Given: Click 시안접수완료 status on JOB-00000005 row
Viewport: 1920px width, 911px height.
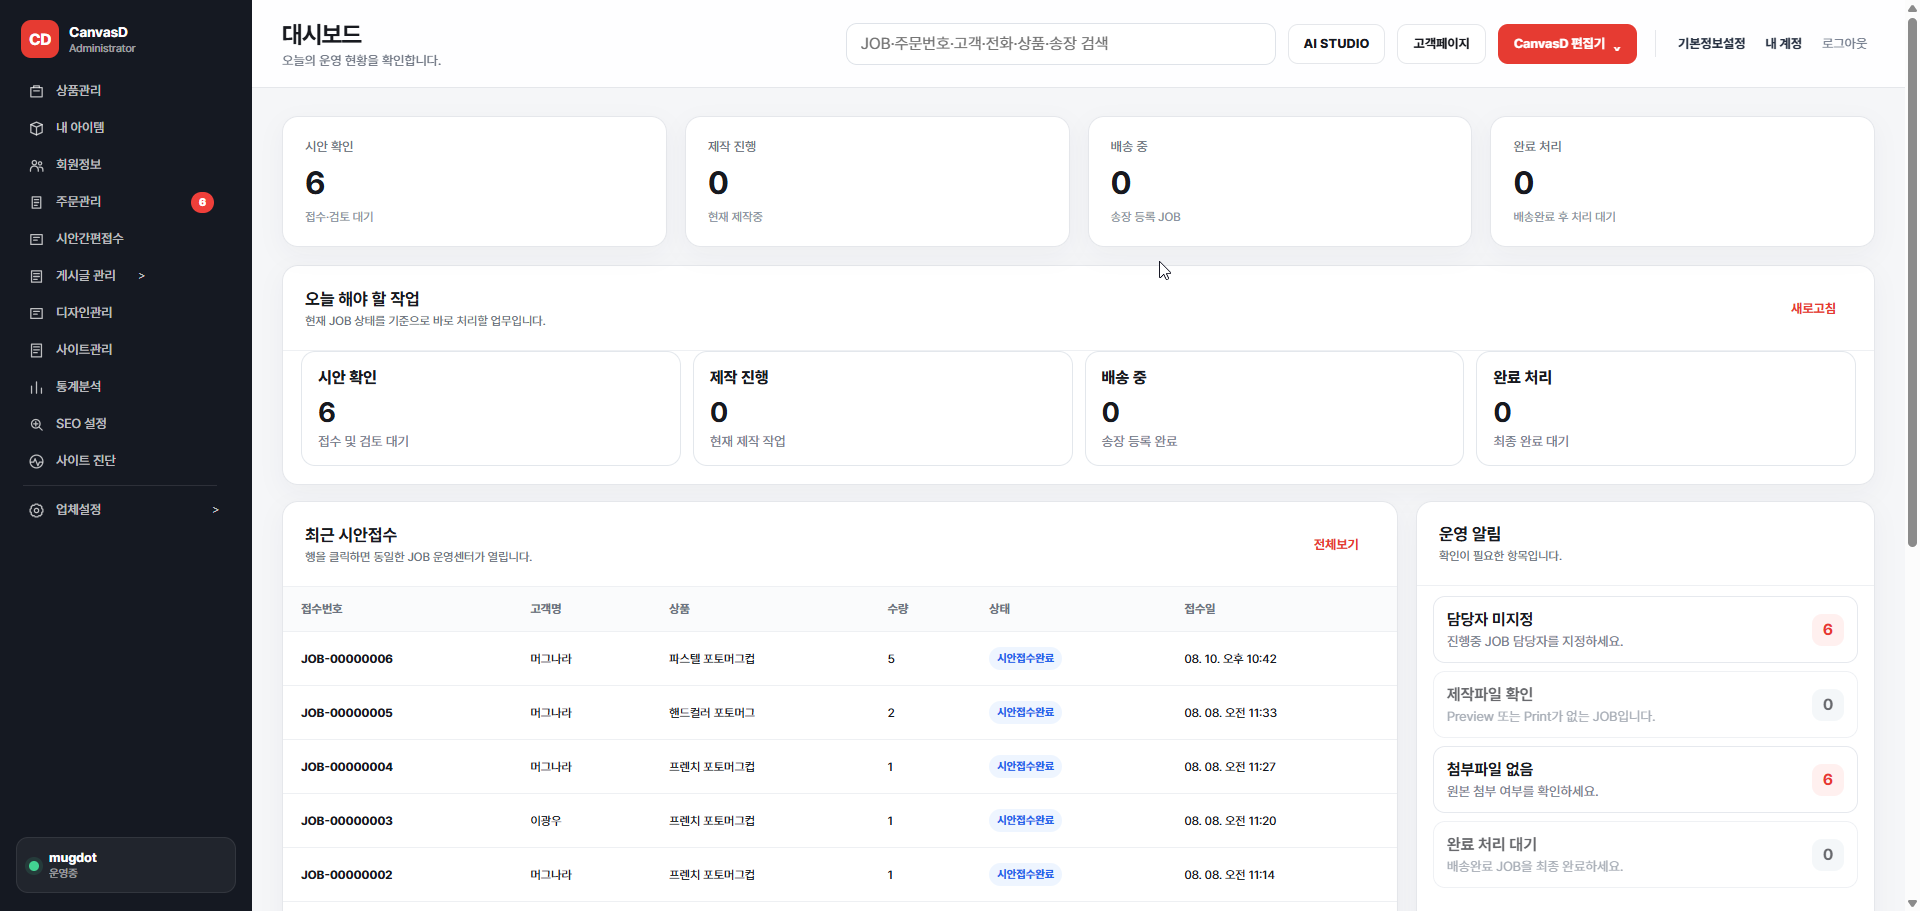Looking at the screenshot, I should 1025,713.
